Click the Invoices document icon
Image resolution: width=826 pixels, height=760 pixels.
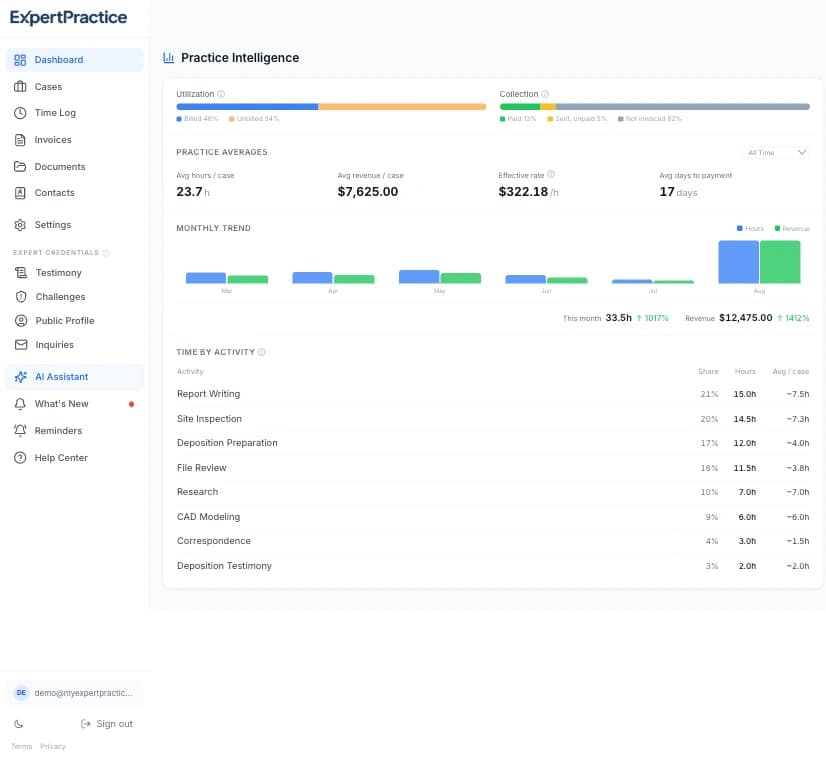click(20, 140)
